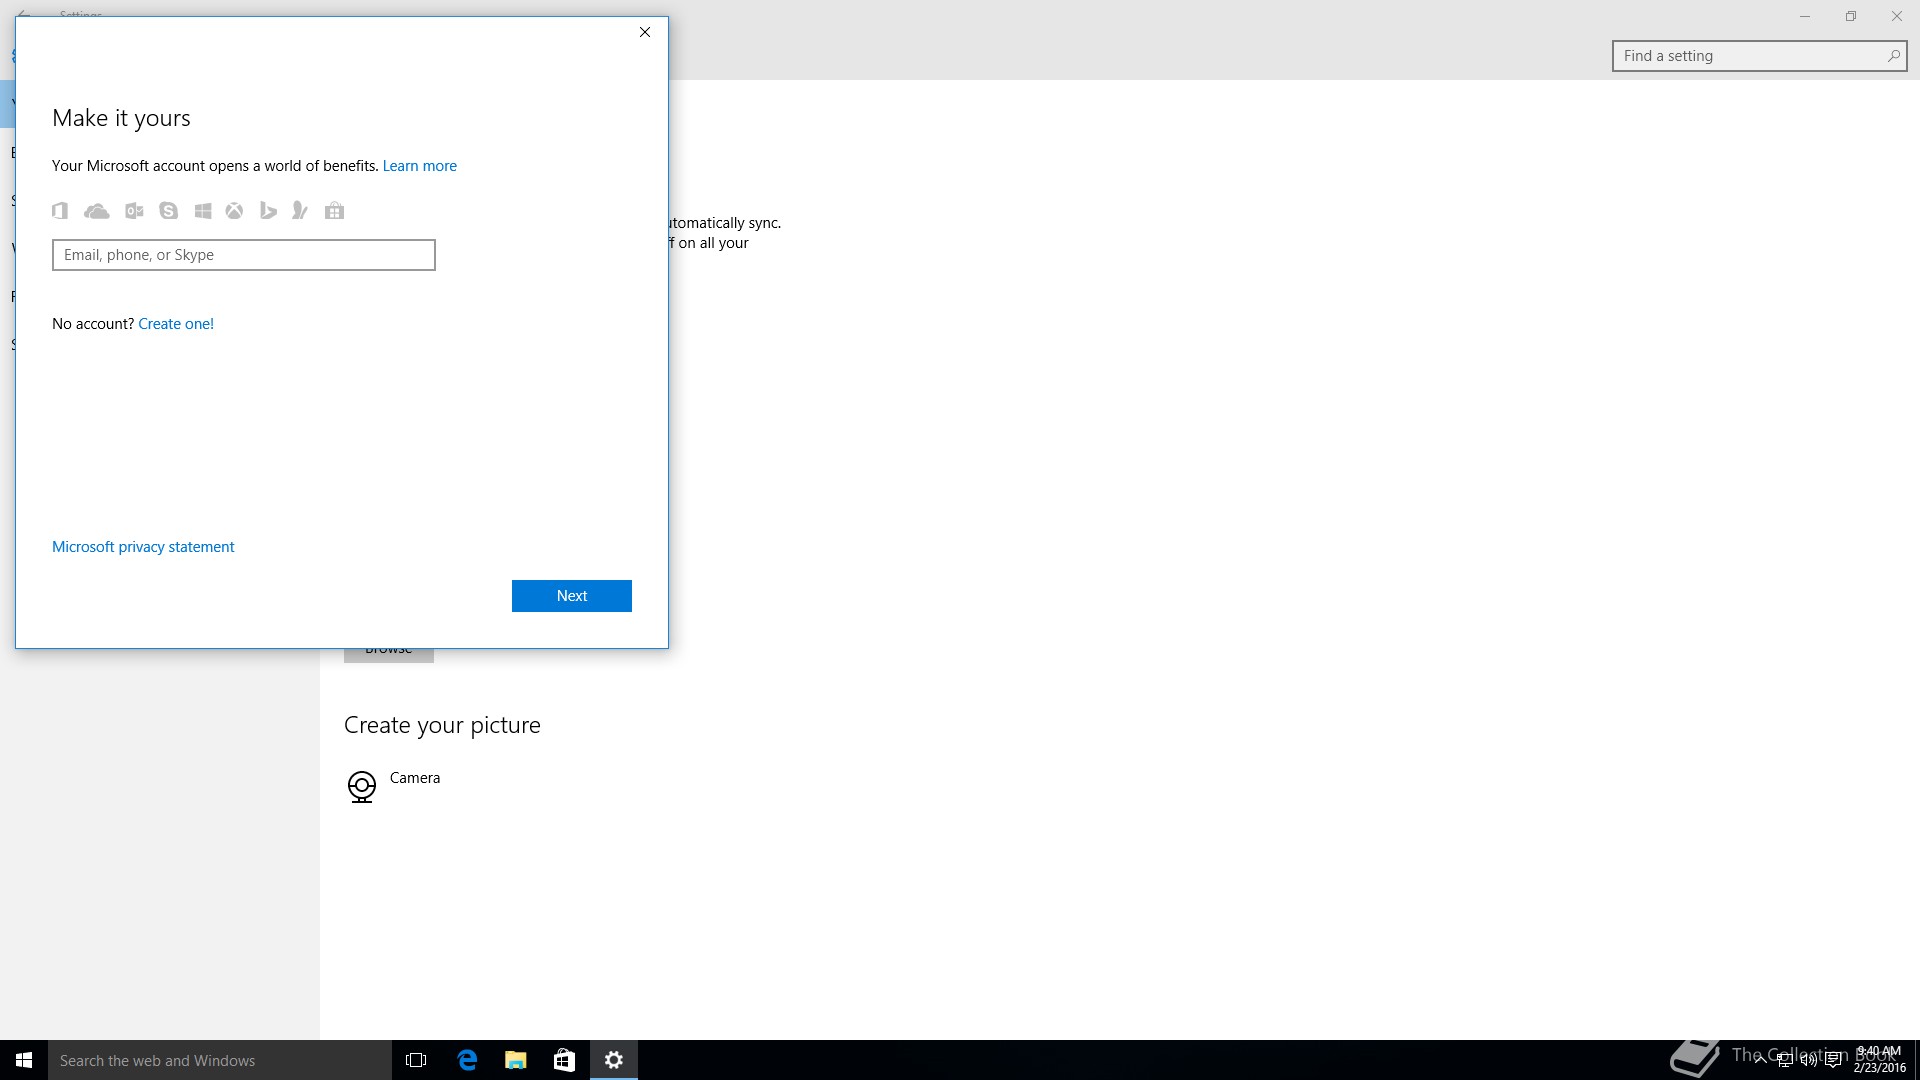Click Search the web and Windows box
The width and height of the screenshot is (1920, 1080).
pos(220,1060)
